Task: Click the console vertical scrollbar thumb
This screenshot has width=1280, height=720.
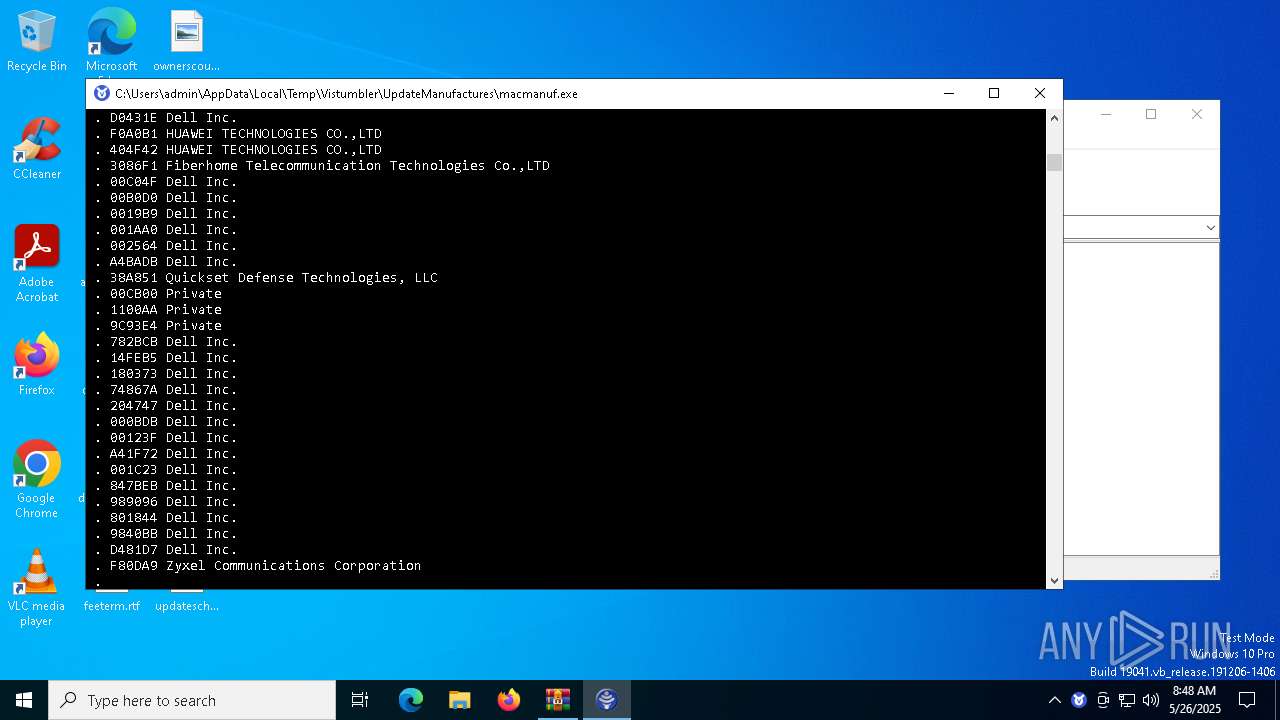Action: [1054, 162]
